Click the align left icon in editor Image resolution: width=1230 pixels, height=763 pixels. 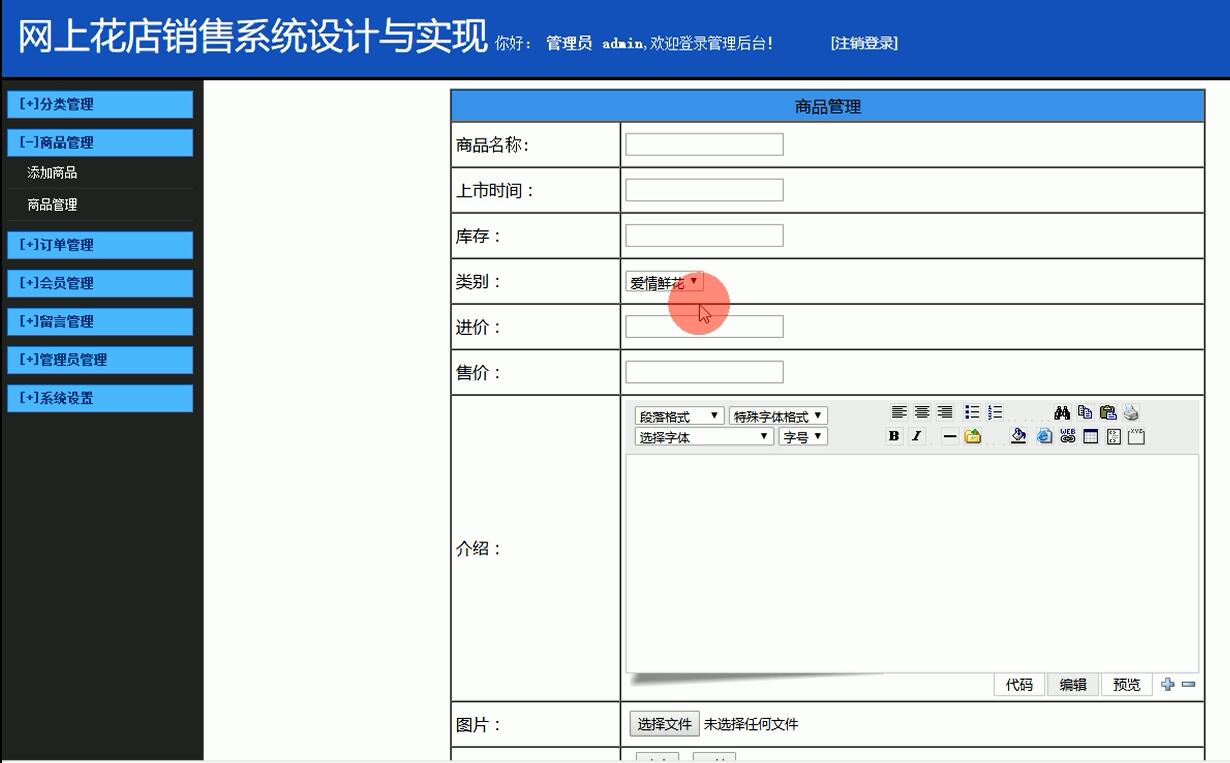pyautogui.click(x=899, y=412)
